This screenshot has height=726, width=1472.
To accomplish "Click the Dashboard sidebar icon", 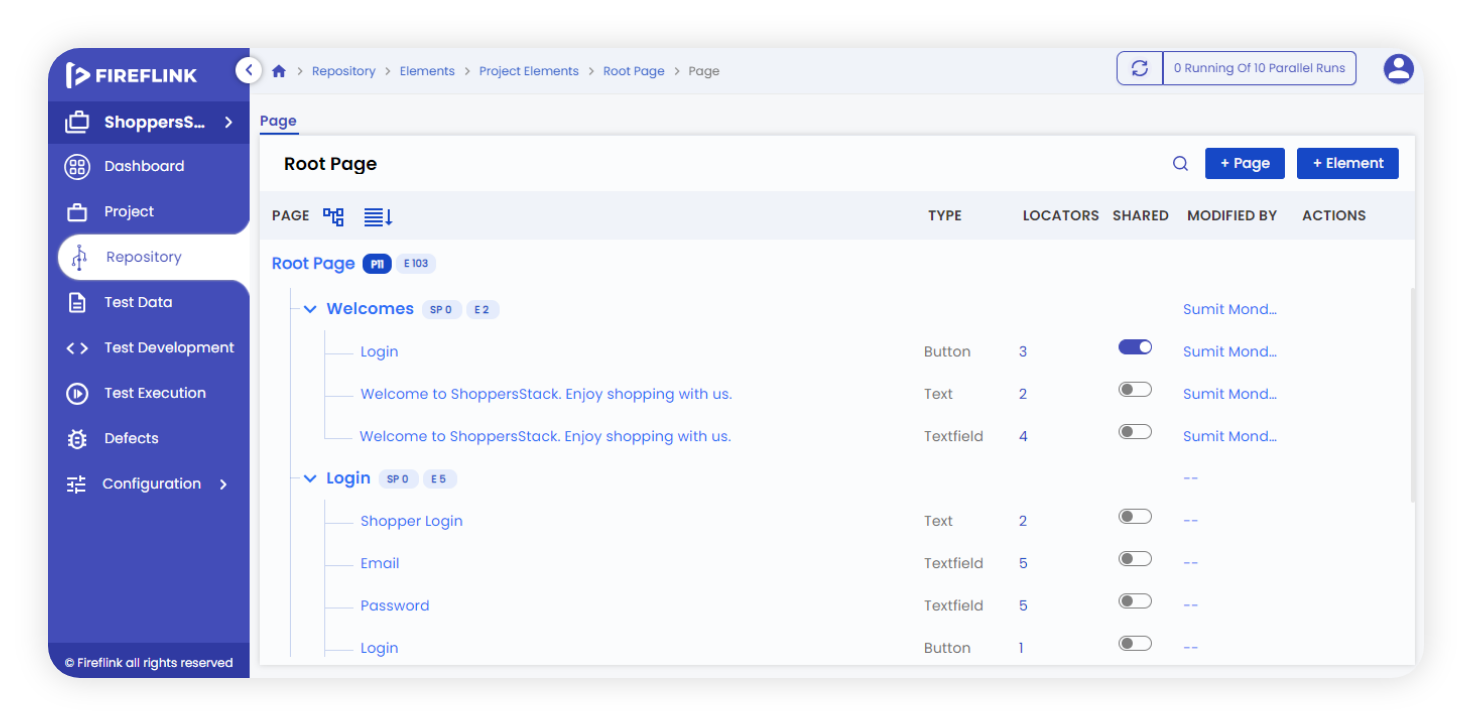I will pyautogui.click(x=77, y=167).
